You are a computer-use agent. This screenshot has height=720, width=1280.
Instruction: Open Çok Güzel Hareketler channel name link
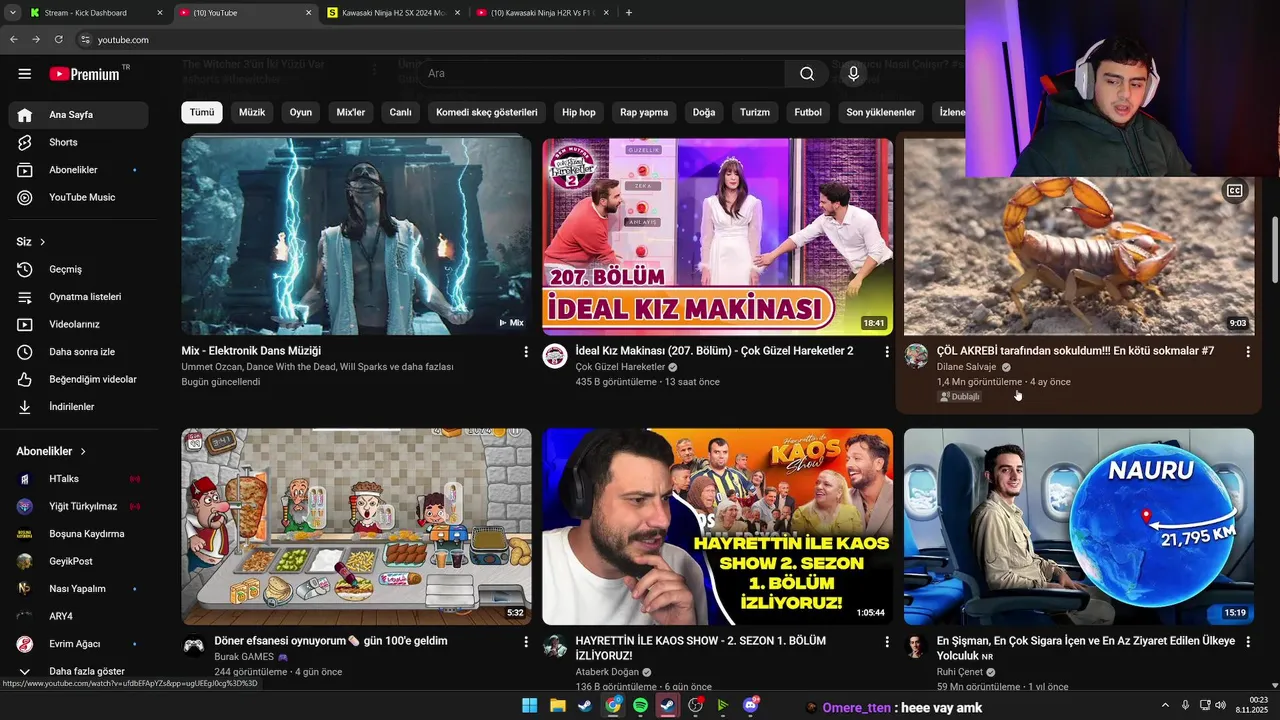click(x=620, y=367)
